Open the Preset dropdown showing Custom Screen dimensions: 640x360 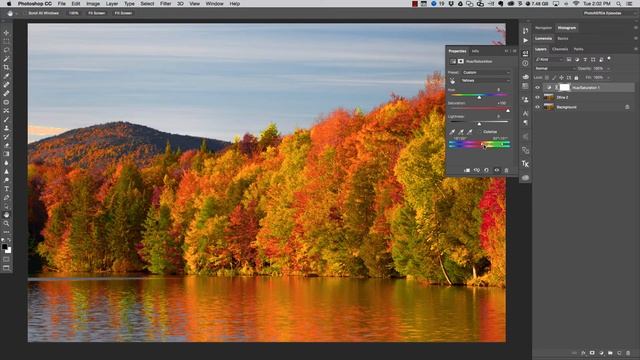pyautogui.click(x=486, y=72)
